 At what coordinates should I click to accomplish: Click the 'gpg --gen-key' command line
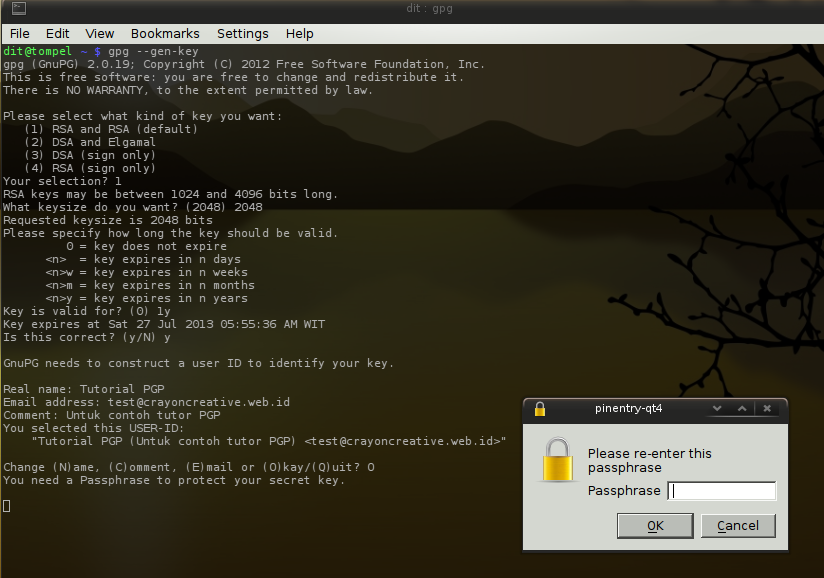pyautogui.click(x=153, y=51)
